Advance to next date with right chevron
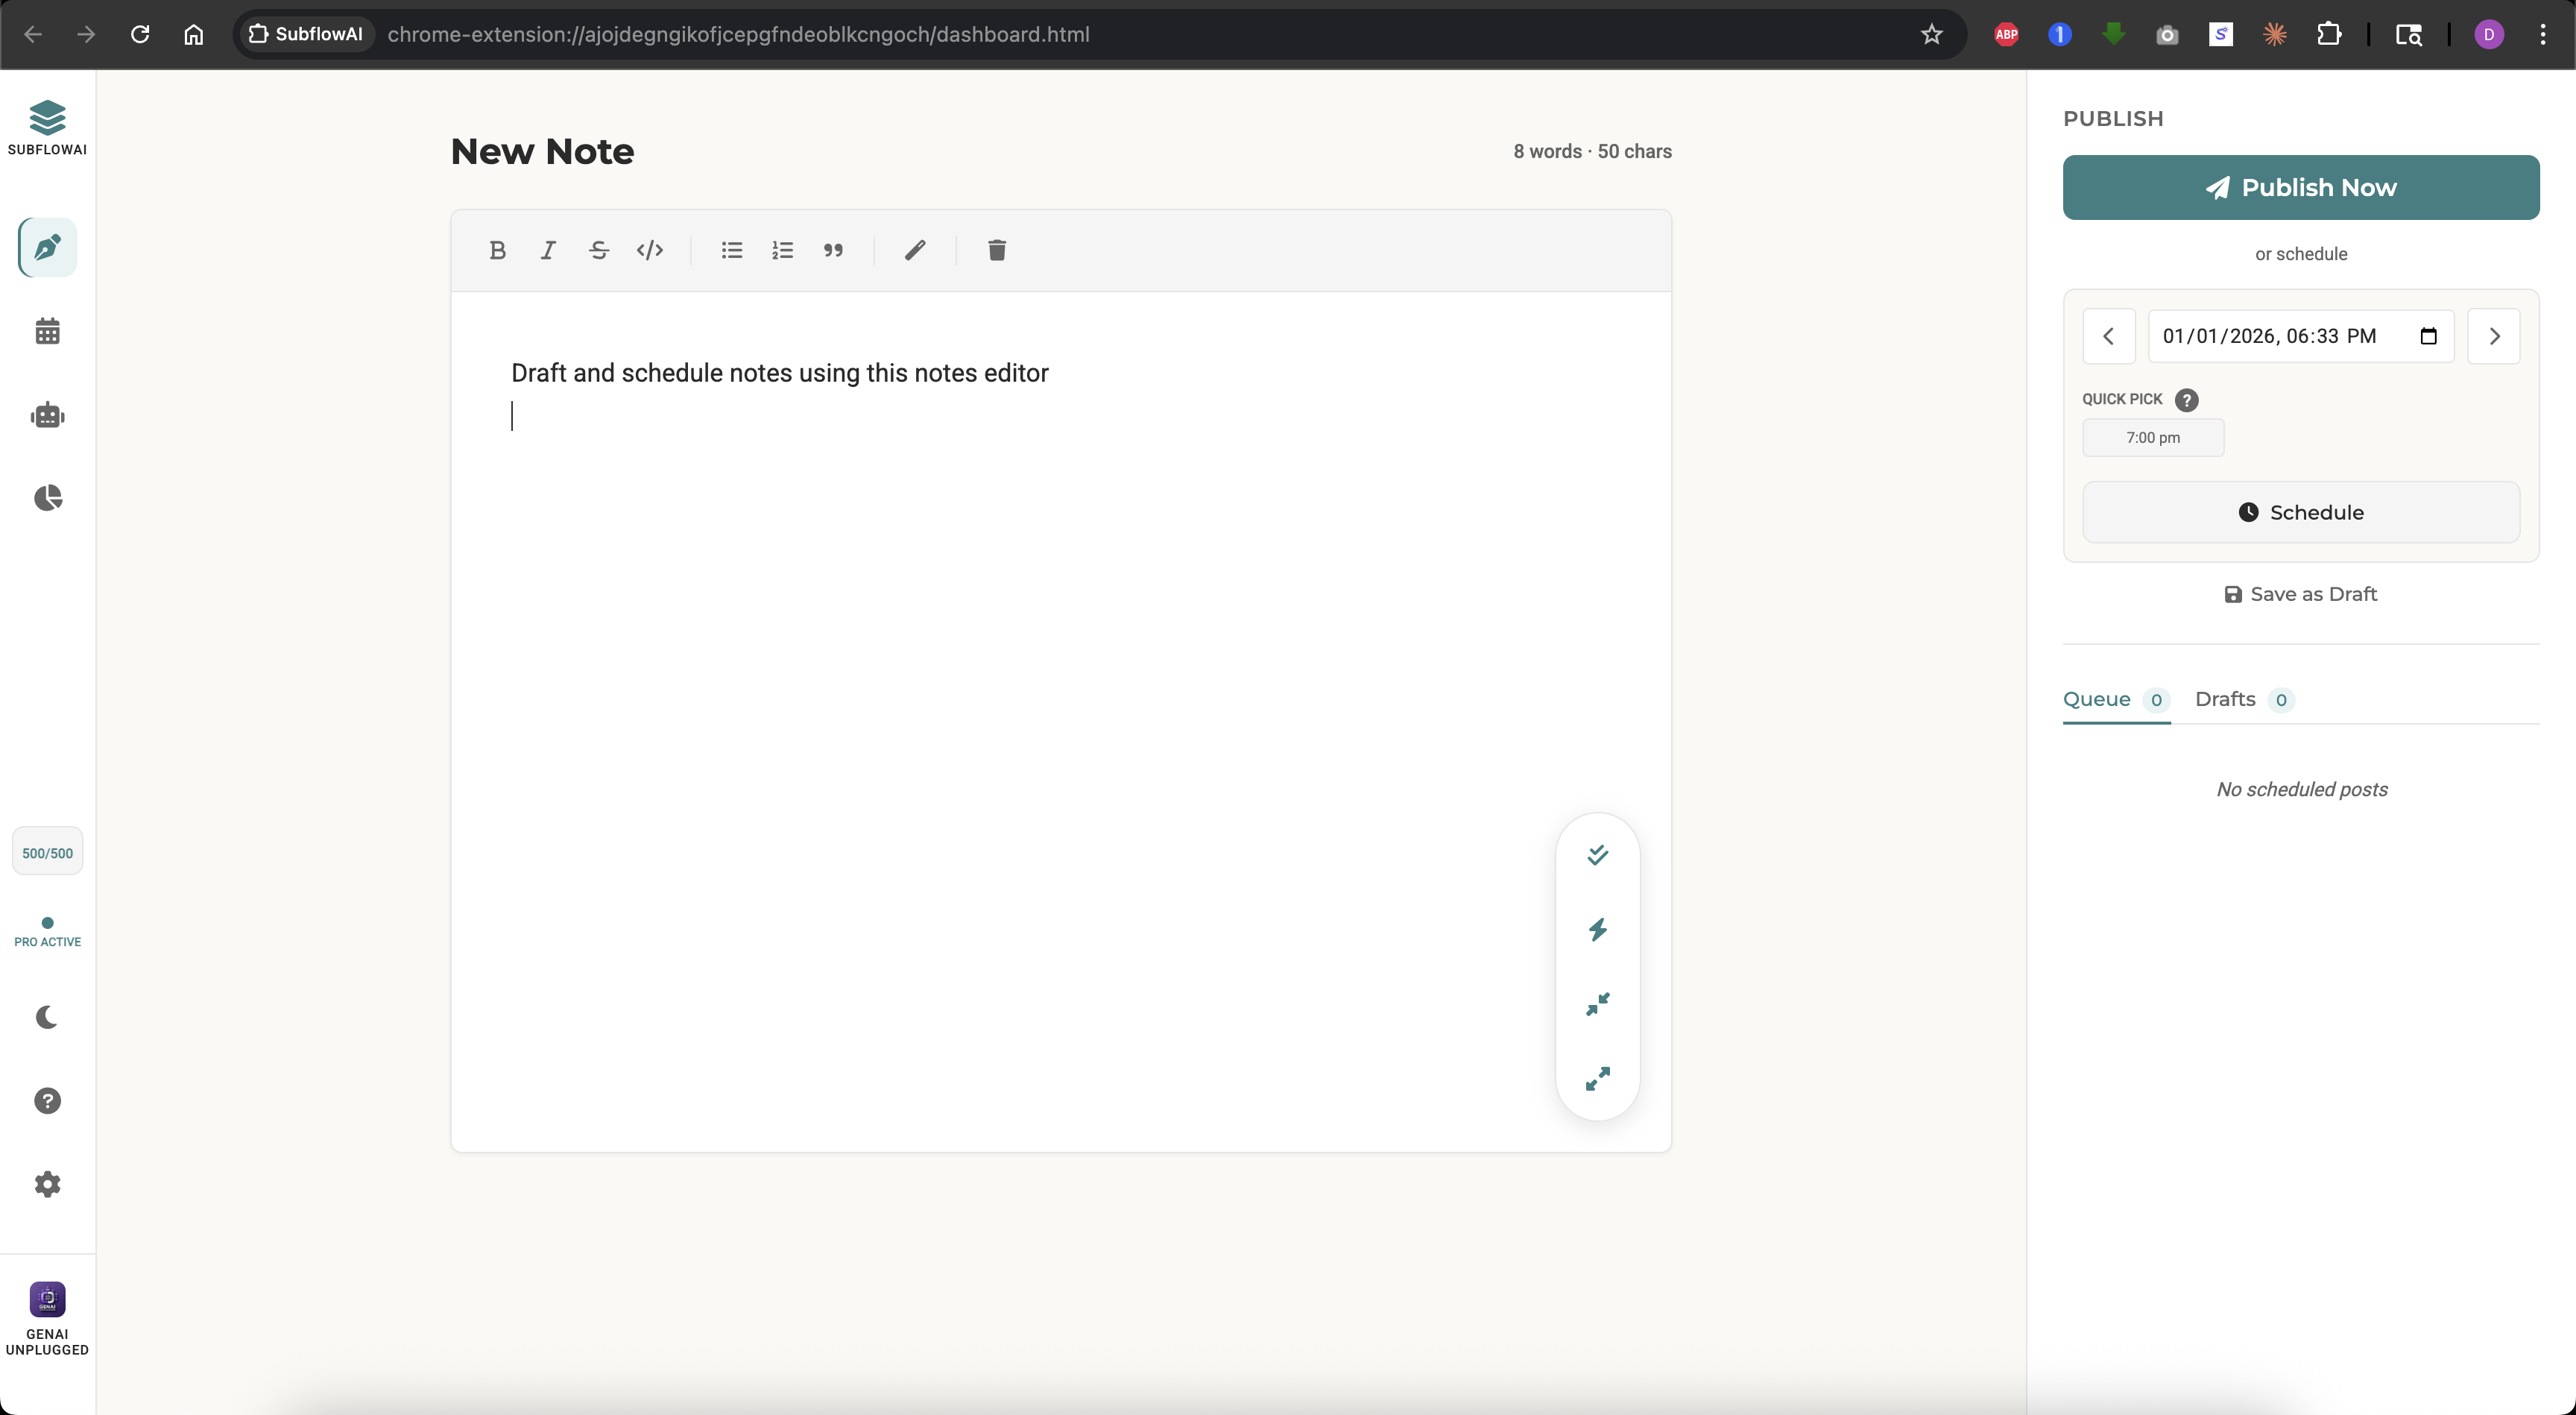This screenshot has height=1415, width=2576. pyautogui.click(x=2494, y=336)
